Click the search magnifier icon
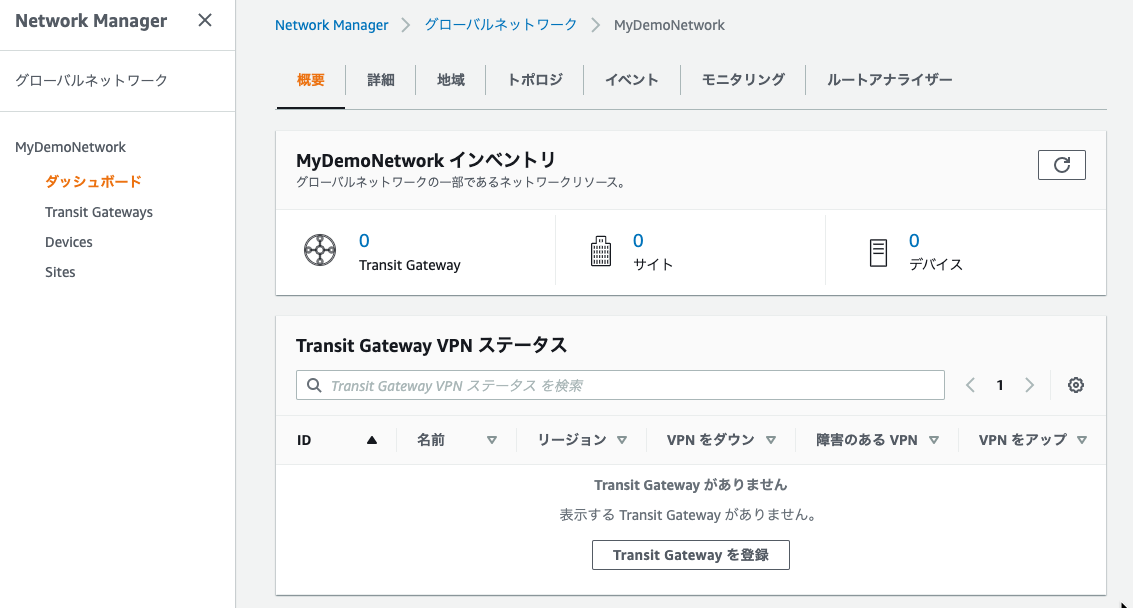The height and width of the screenshot is (608, 1133). tap(314, 385)
